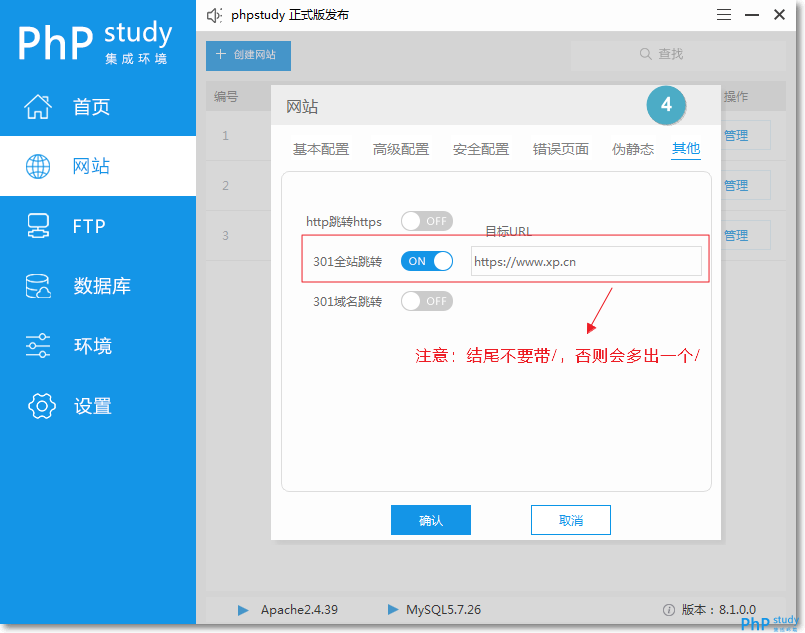Open 设置 in sidebar
Screen dimensions: 805x633
click(98, 406)
